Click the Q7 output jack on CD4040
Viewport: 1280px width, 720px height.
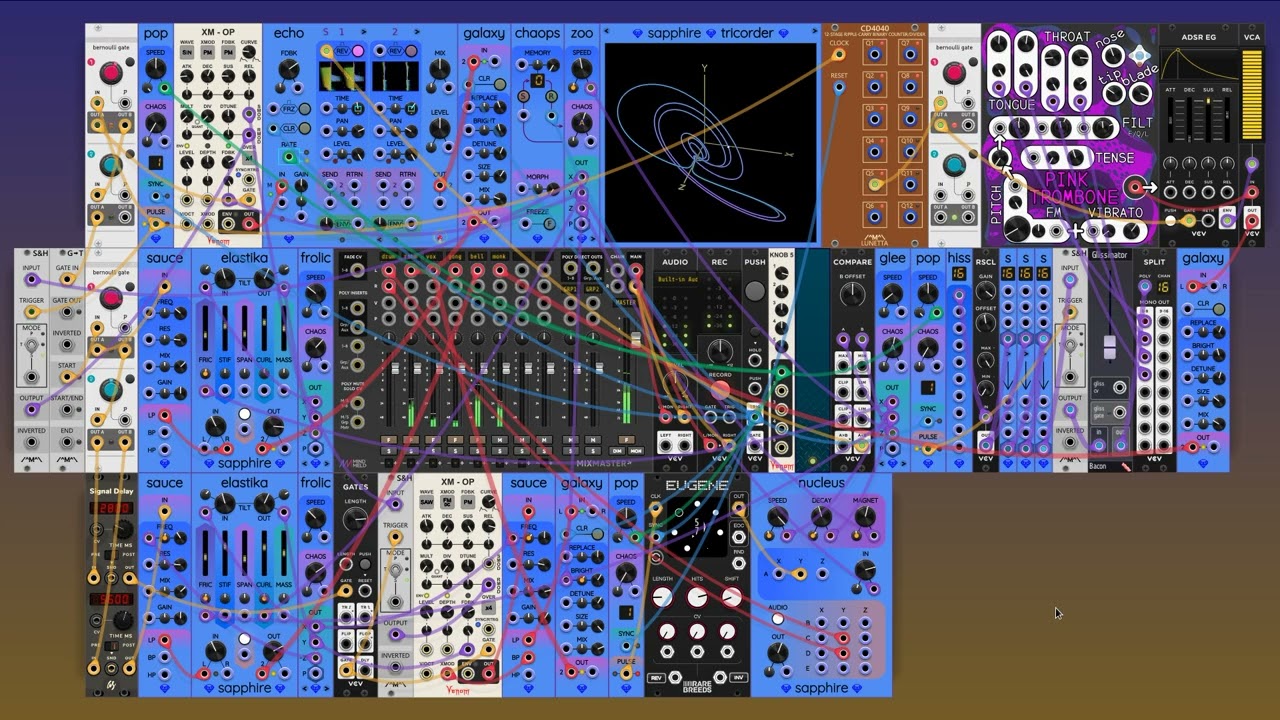pos(910,54)
